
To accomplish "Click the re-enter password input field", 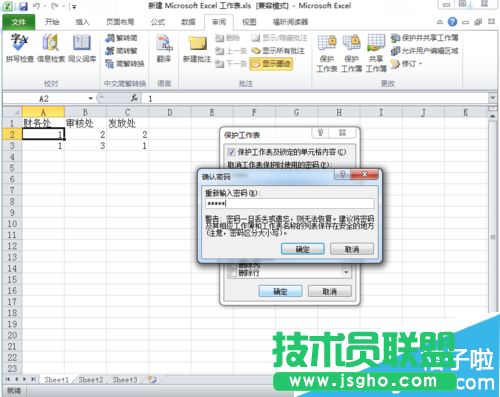I will click(290, 203).
